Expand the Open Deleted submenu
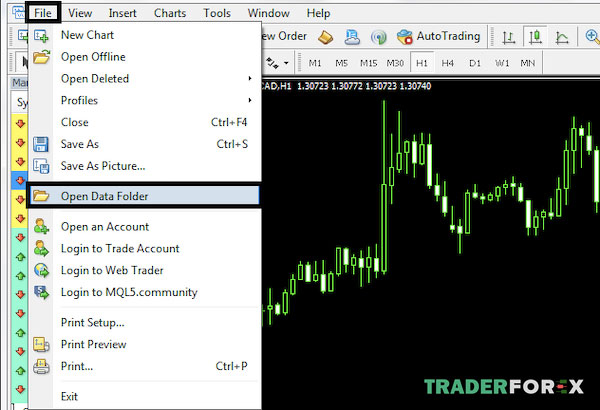This screenshot has height=410, width=600. pyautogui.click(x=145, y=78)
